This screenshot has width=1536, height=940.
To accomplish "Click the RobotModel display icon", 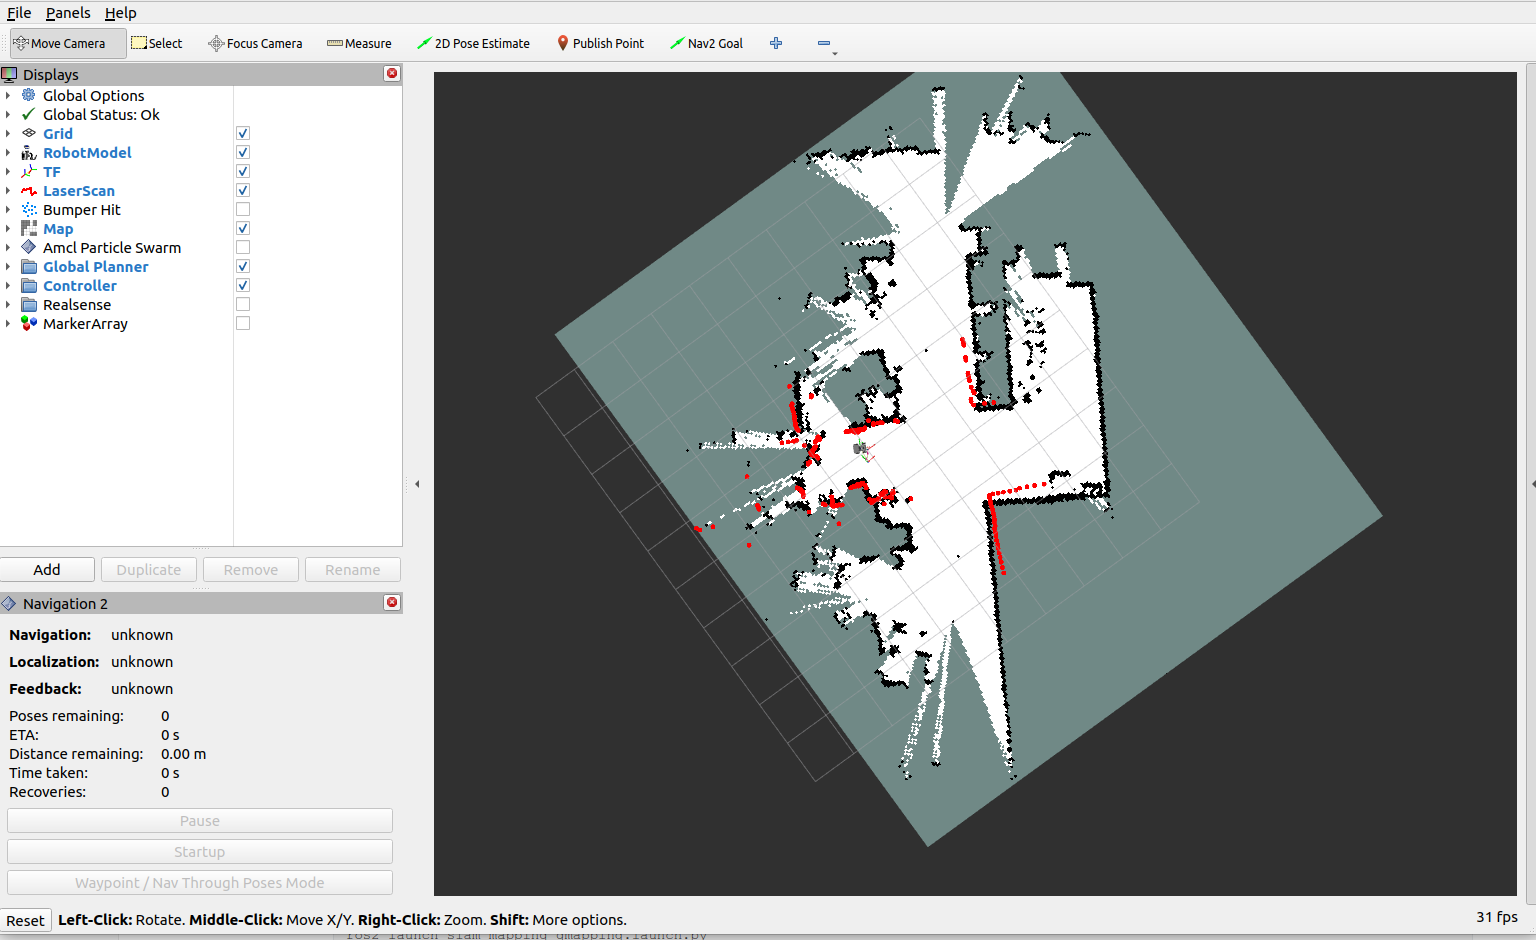I will (x=29, y=152).
